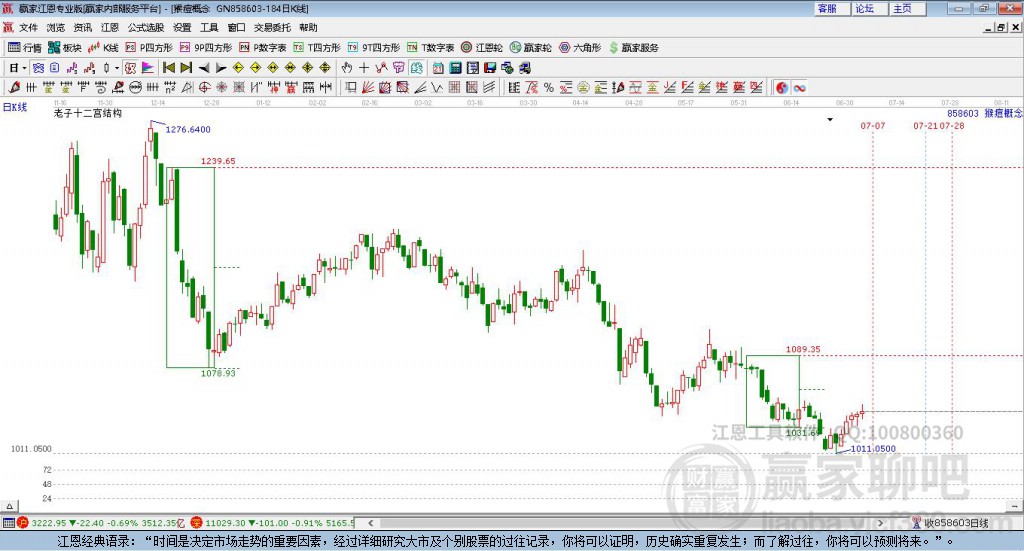Open the dropdown triangle above chart
The image size is (1024, 551).
830,119
